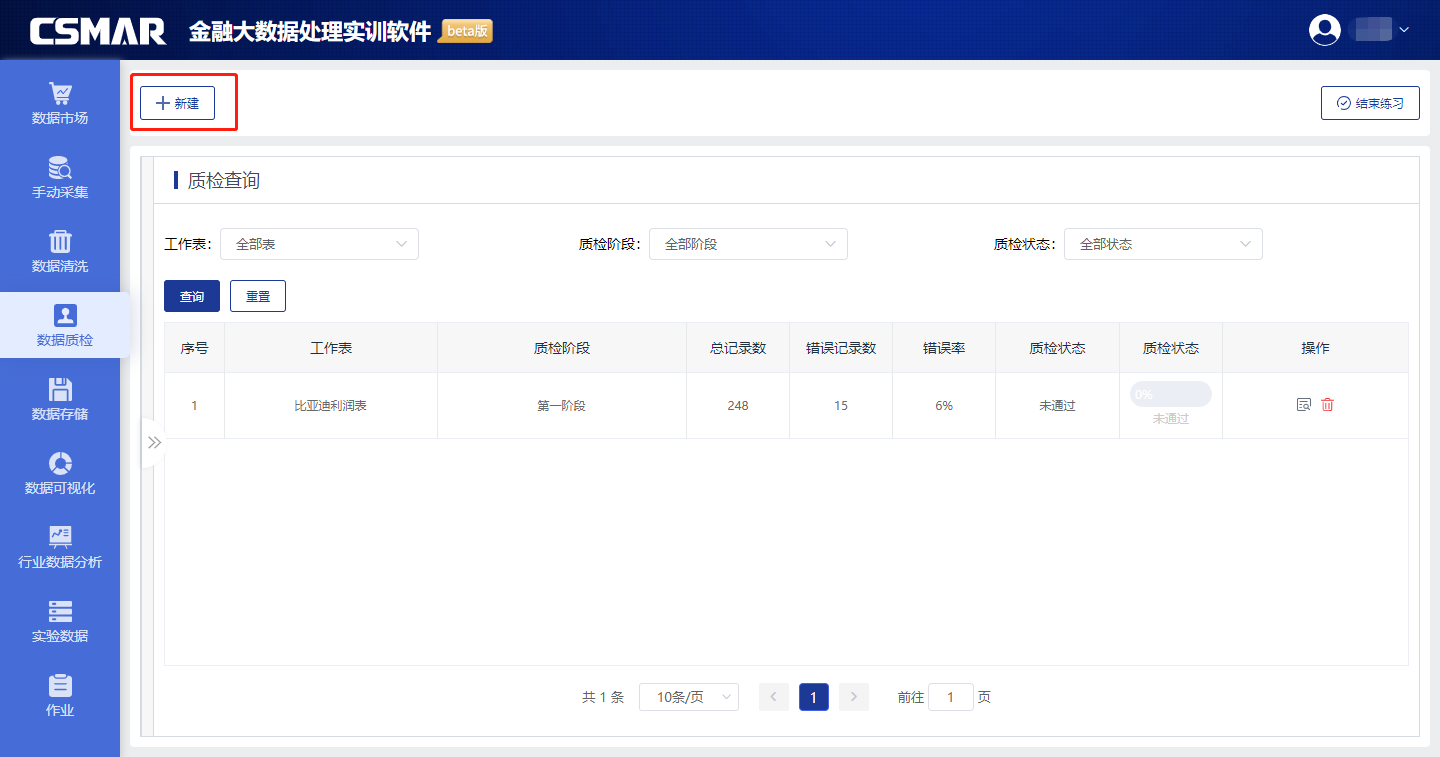Open the 数据市场 shopping cart icon

60,94
